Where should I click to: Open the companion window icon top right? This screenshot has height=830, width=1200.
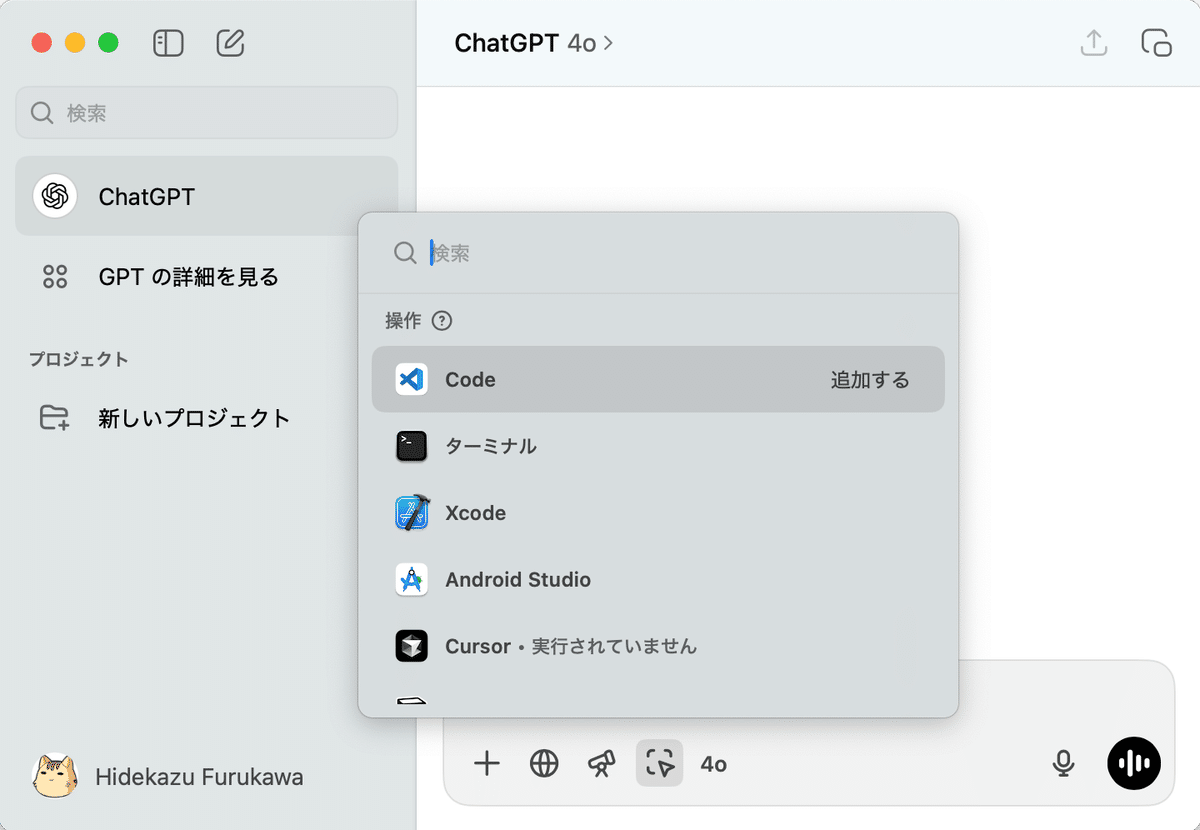(x=1155, y=43)
